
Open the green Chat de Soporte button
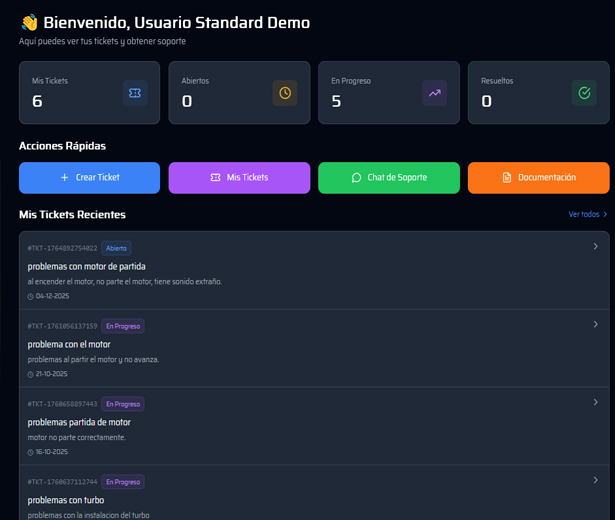[389, 177]
